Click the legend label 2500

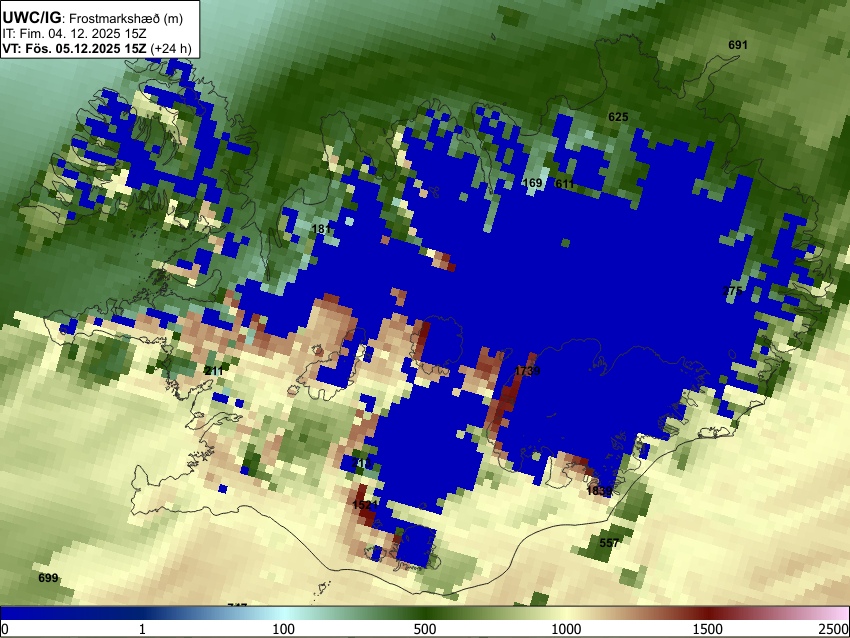click(834, 629)
